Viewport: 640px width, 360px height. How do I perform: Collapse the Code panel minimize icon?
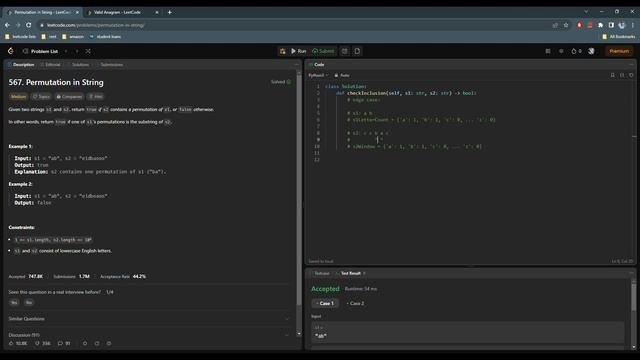(631, 64)
